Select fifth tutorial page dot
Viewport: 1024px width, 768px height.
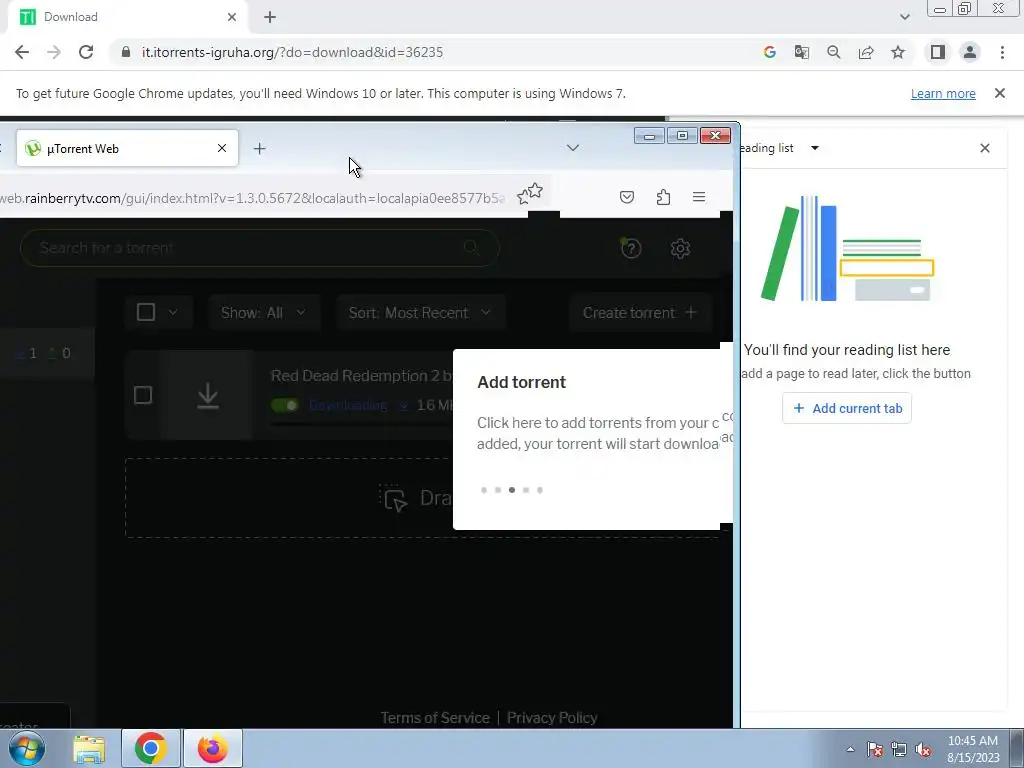[x=540, y=490]
